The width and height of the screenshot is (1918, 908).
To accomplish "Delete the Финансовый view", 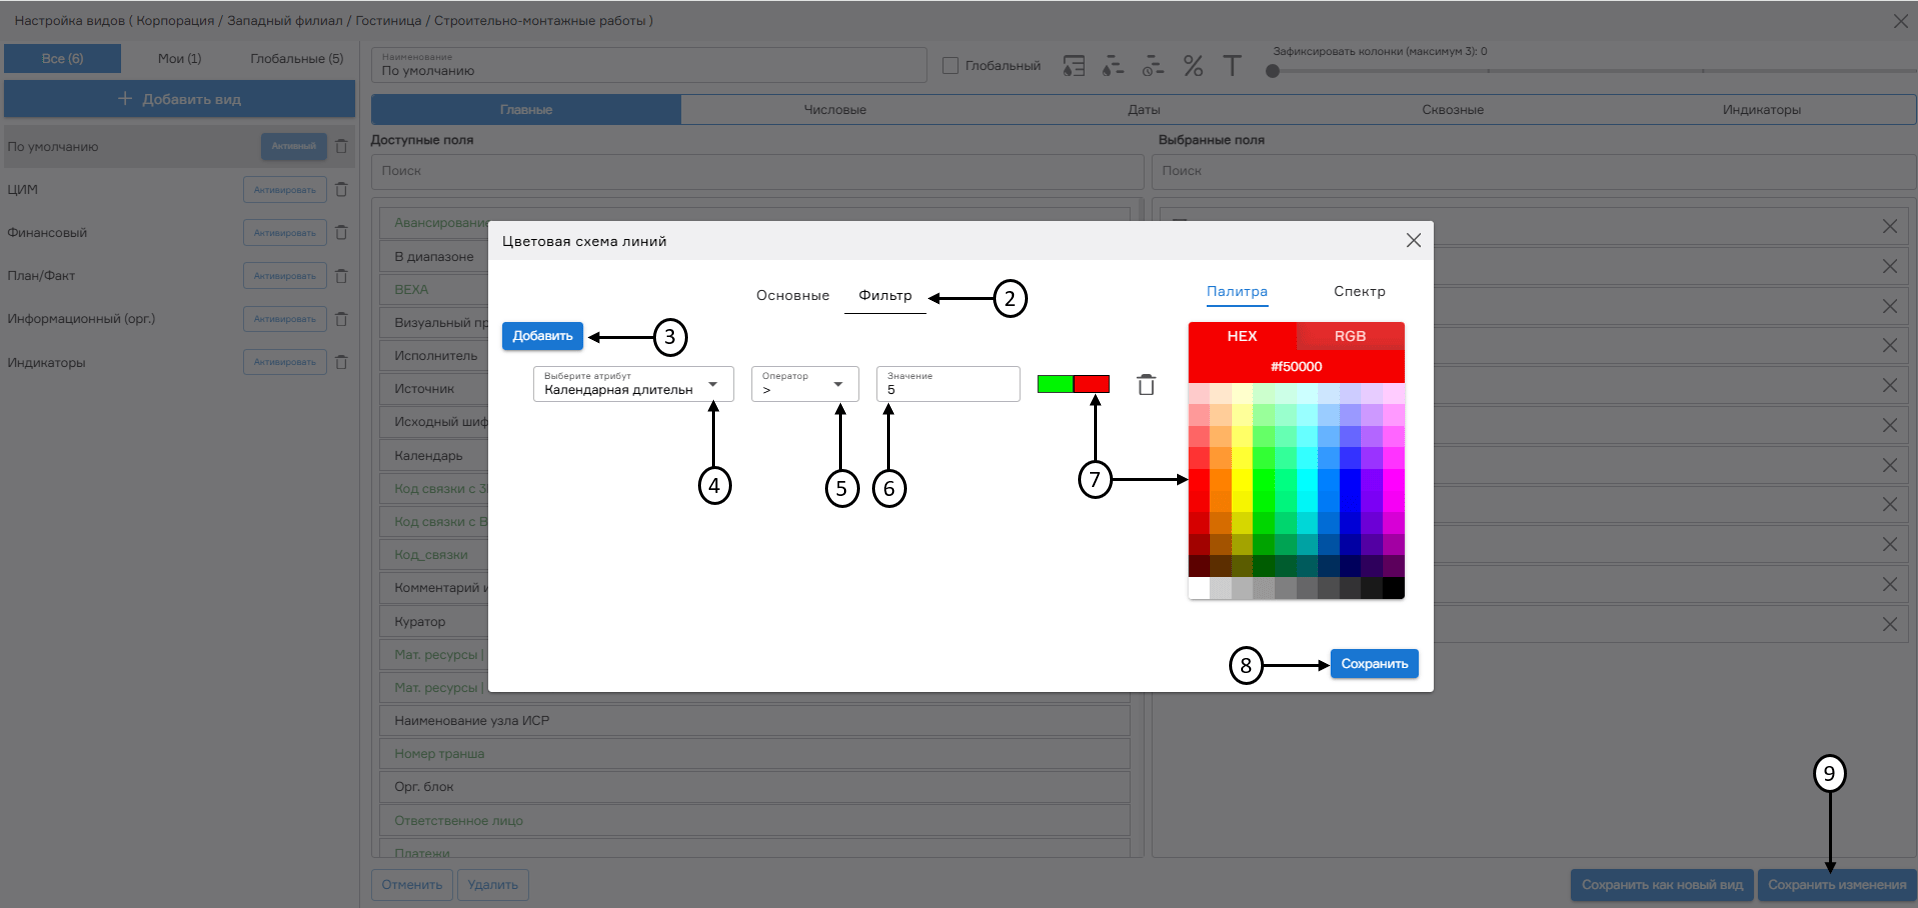I will 341,233.
